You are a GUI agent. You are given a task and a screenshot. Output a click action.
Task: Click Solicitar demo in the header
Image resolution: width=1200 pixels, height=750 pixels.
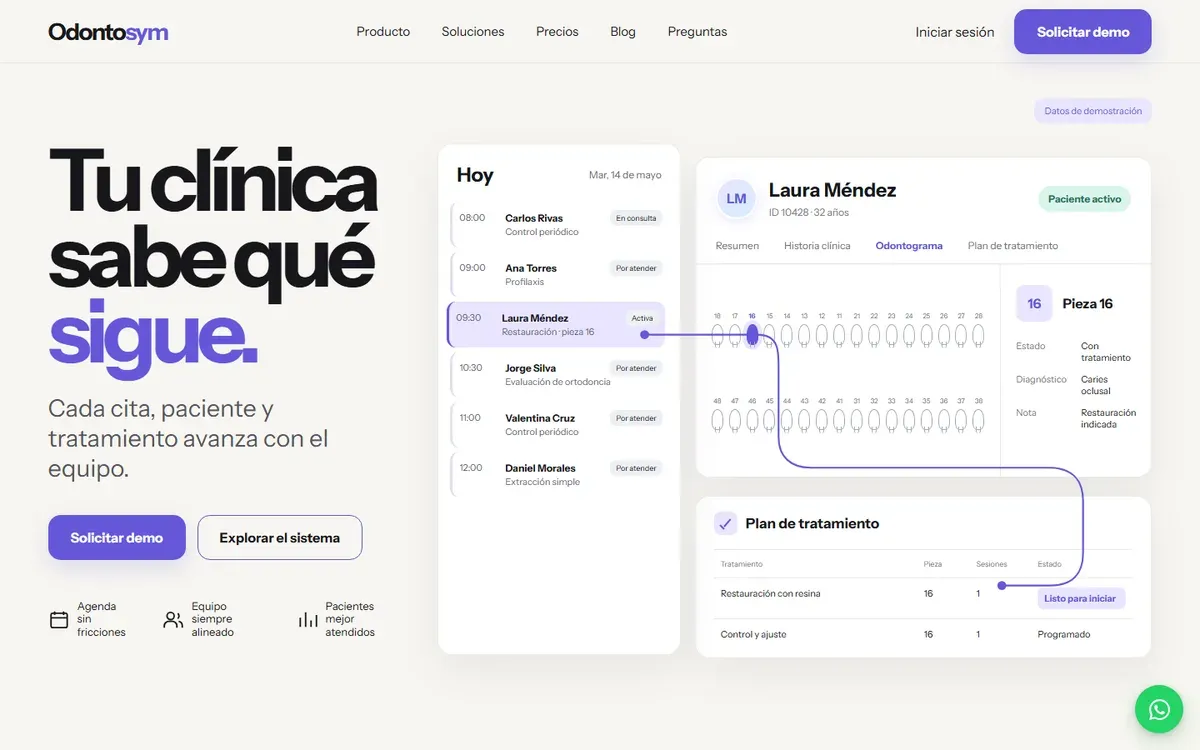point(1083,32)
